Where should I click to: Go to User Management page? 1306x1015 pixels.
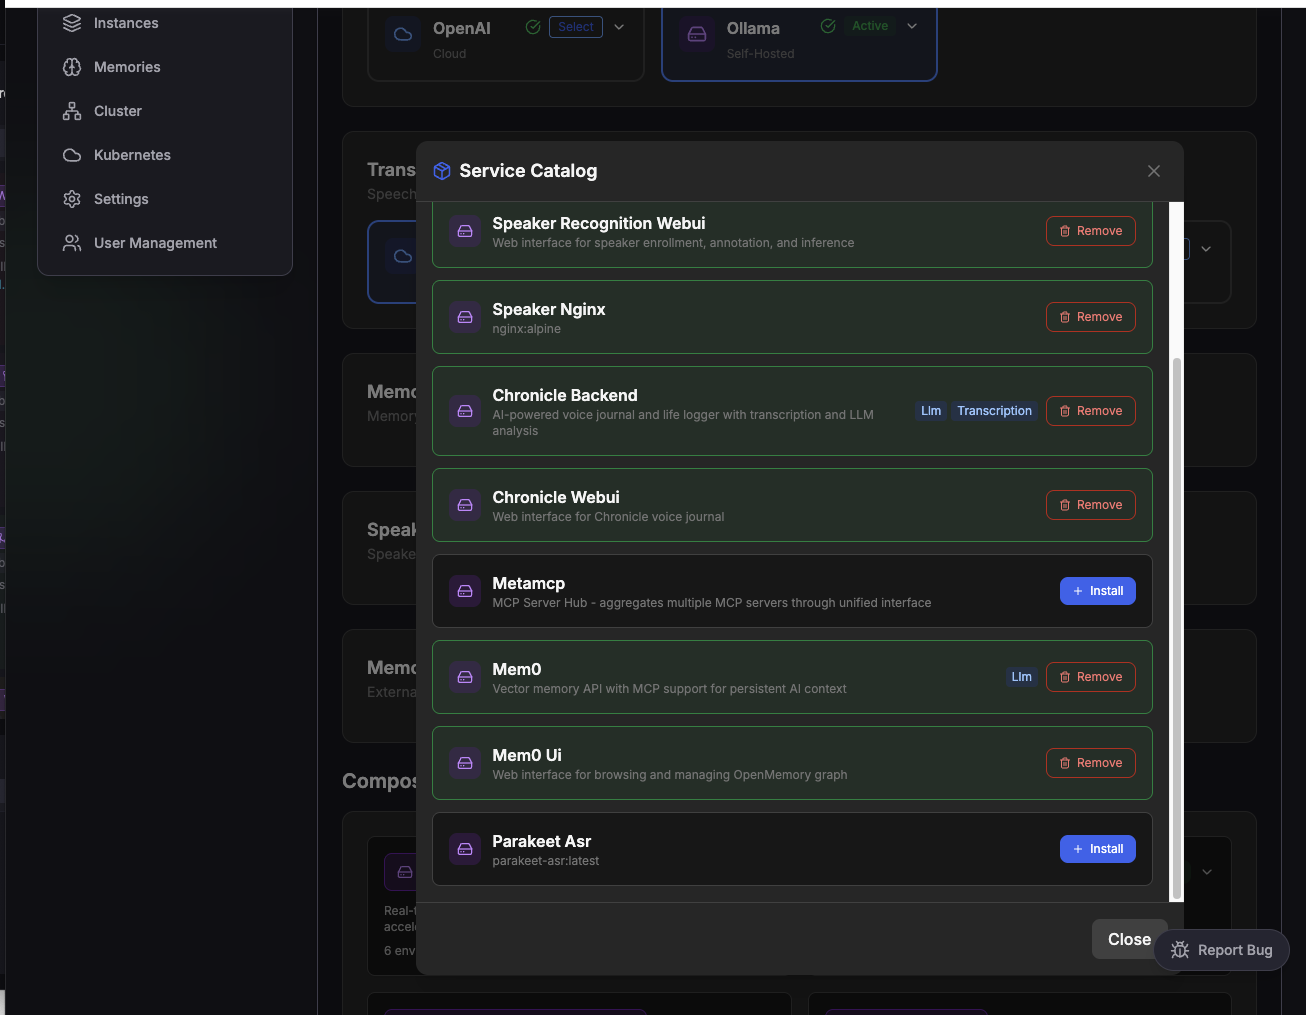155,243
